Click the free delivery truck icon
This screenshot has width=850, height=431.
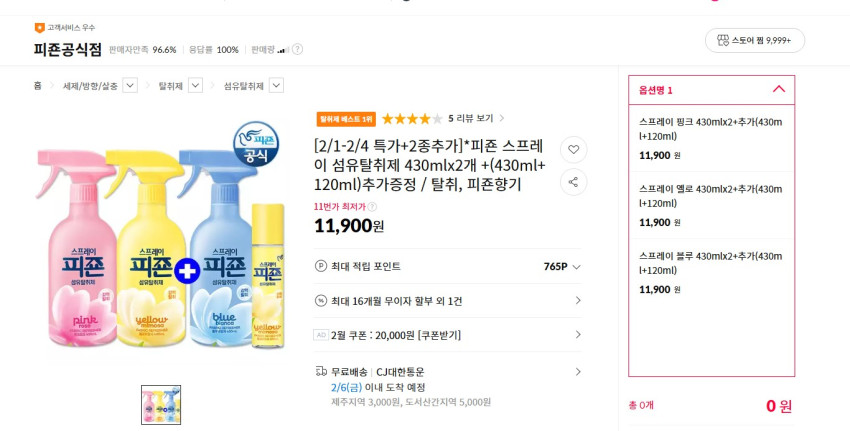[x=321, y=372]
